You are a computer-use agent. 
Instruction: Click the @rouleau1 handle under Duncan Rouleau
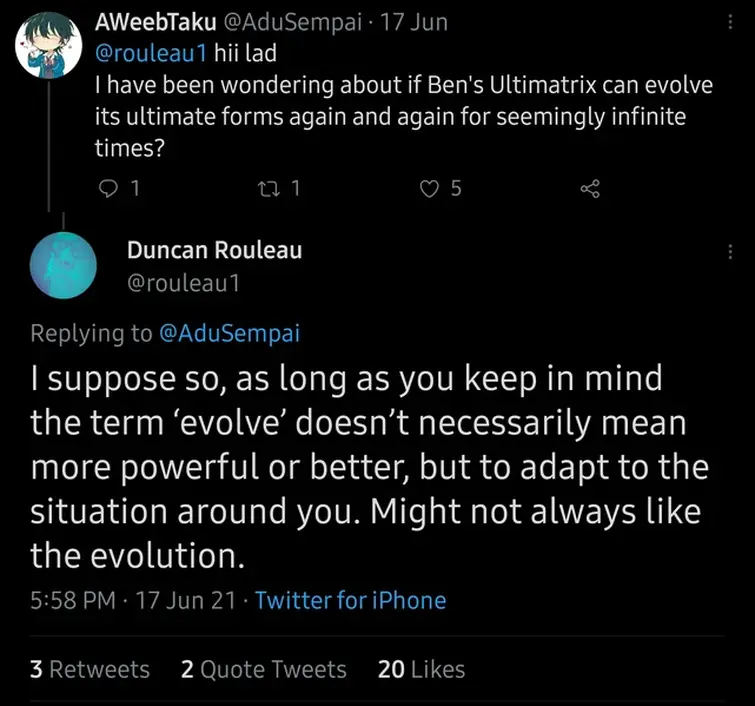coord(183,283)
